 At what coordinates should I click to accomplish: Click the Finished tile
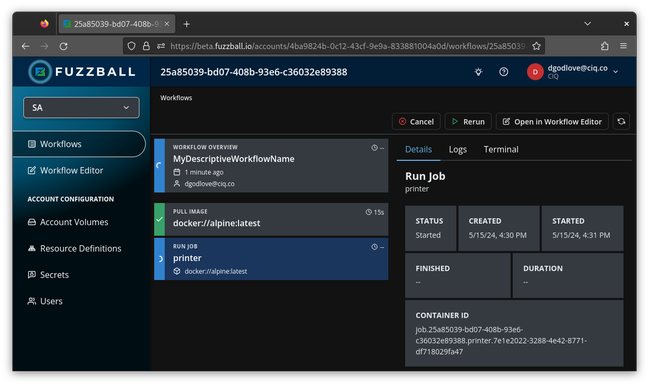click(458, 276)
